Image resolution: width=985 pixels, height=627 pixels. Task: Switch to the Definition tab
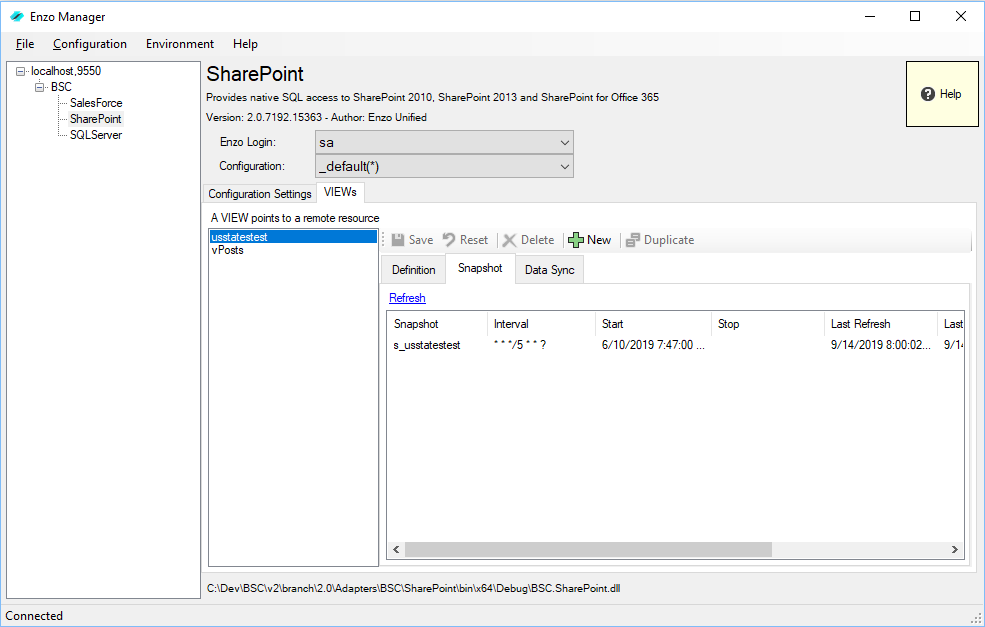413,270
